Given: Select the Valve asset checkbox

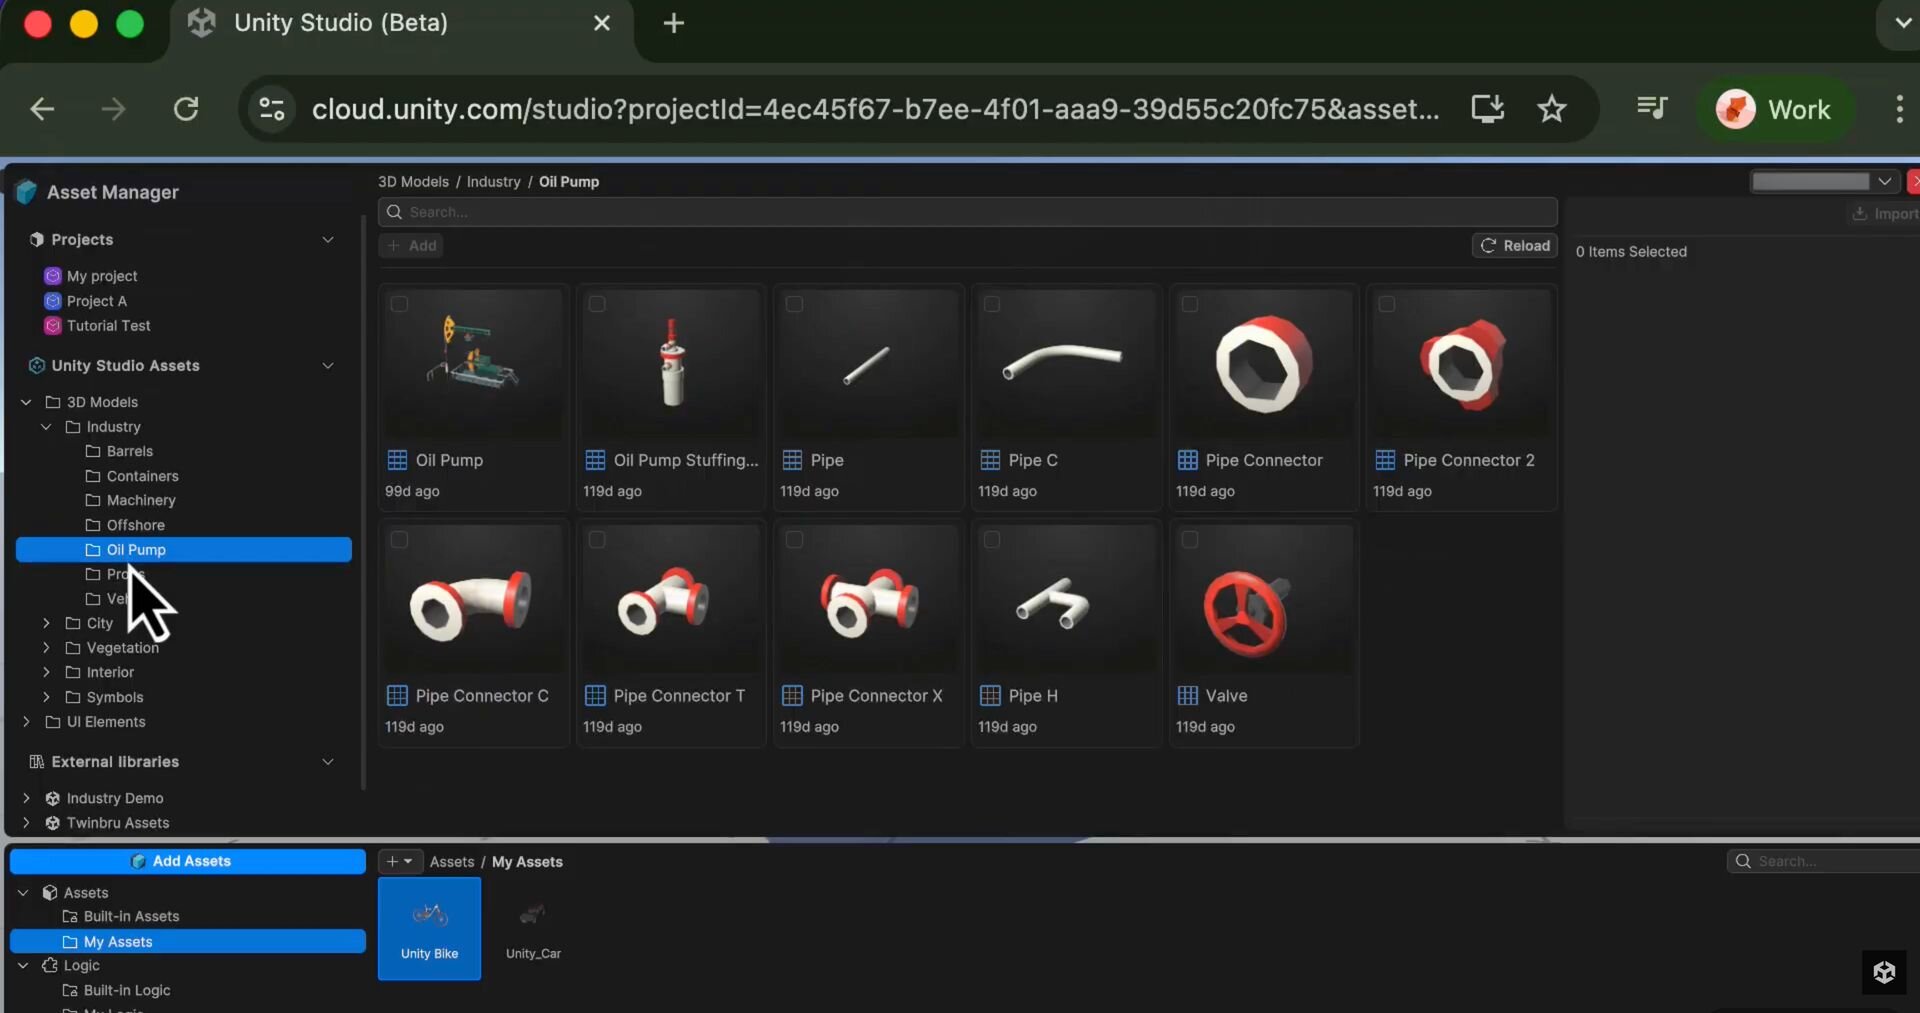Looking at the screenshot, I should pyautogui.click(x=1189, y=540).
